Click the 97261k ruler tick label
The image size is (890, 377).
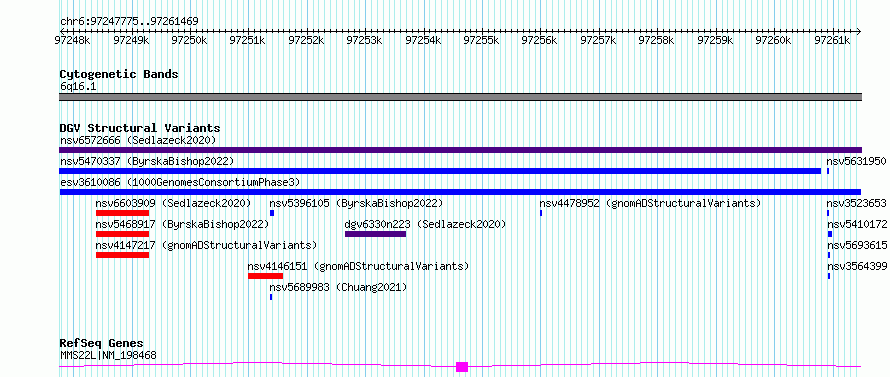tap(832, 40)
